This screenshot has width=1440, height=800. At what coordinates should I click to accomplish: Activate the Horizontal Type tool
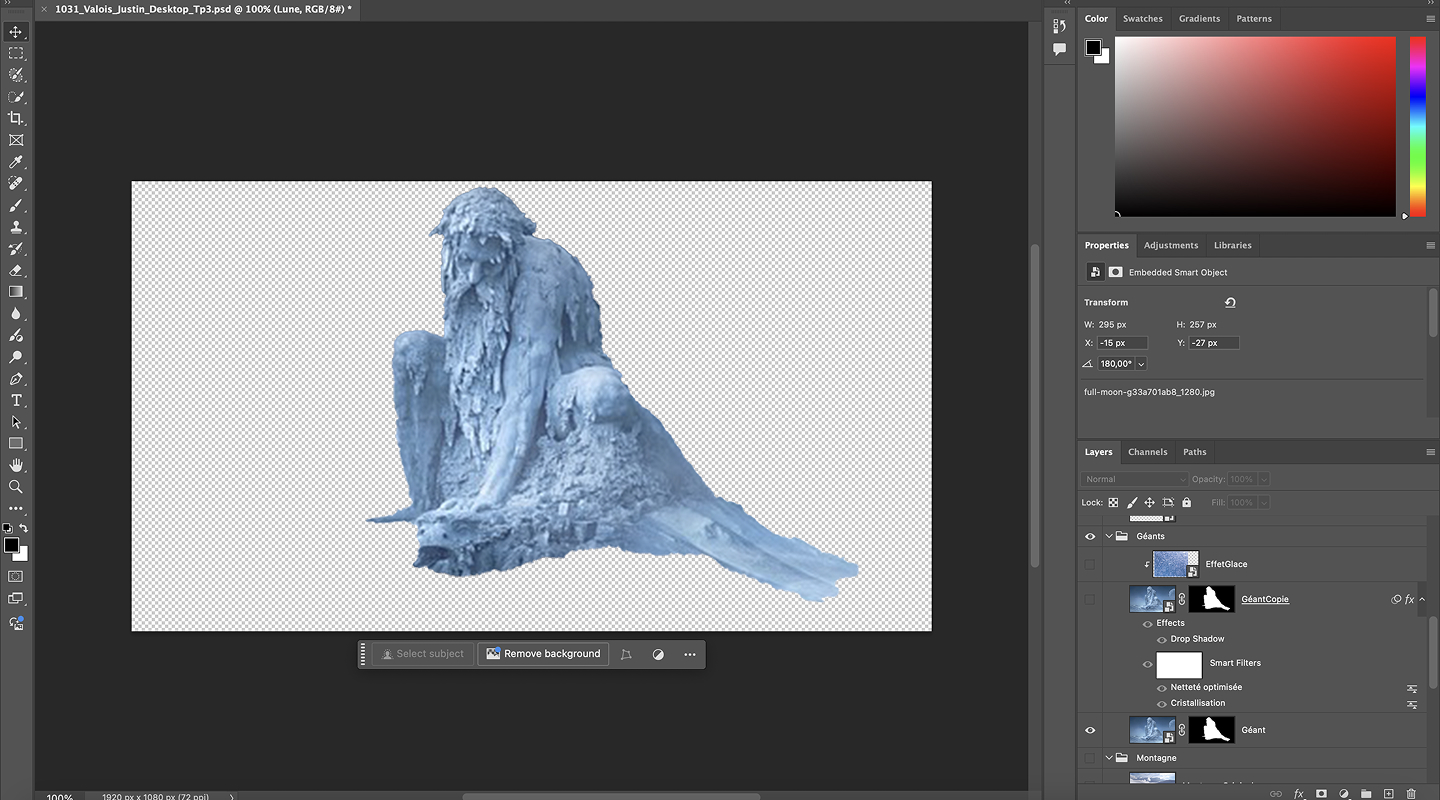coord(16,400)
